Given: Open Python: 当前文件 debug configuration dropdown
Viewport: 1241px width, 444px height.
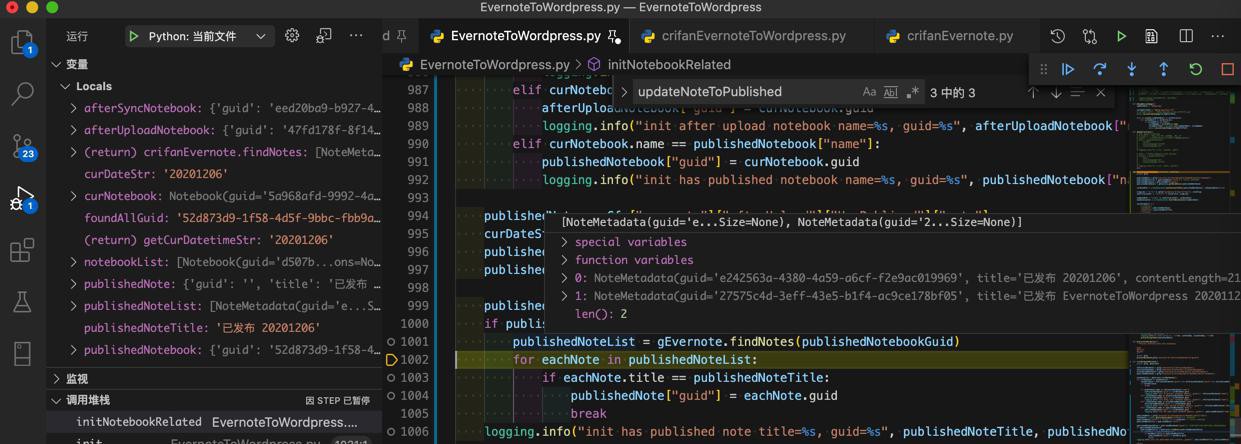Looking at the screenshot, I should pyautogui.click(x=210, y=36).
